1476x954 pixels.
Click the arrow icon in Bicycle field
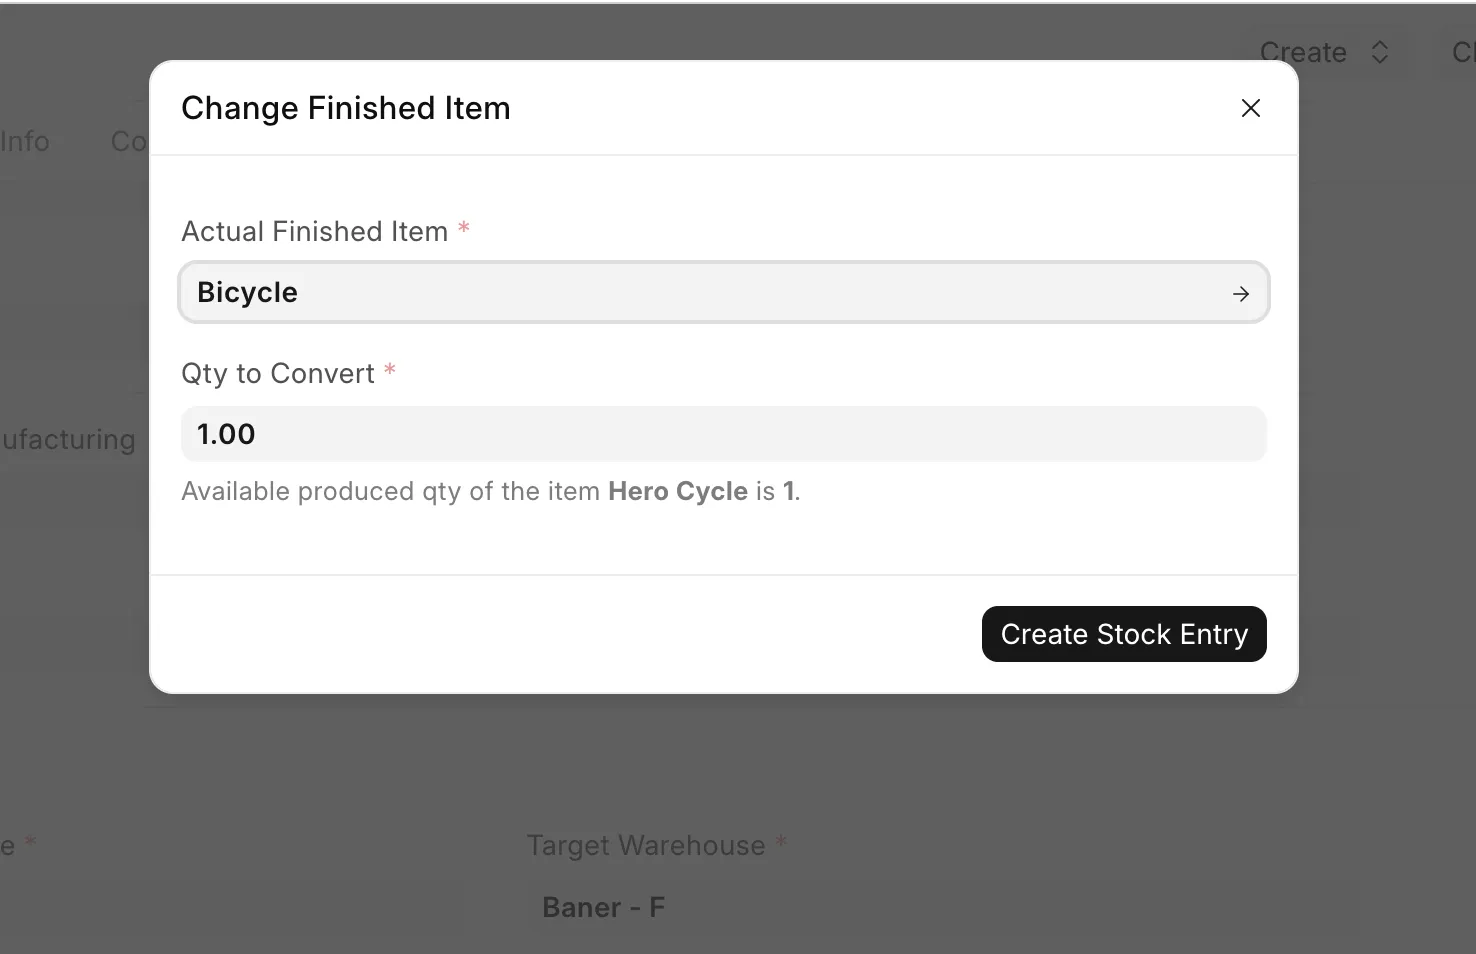pos(1241,294)
